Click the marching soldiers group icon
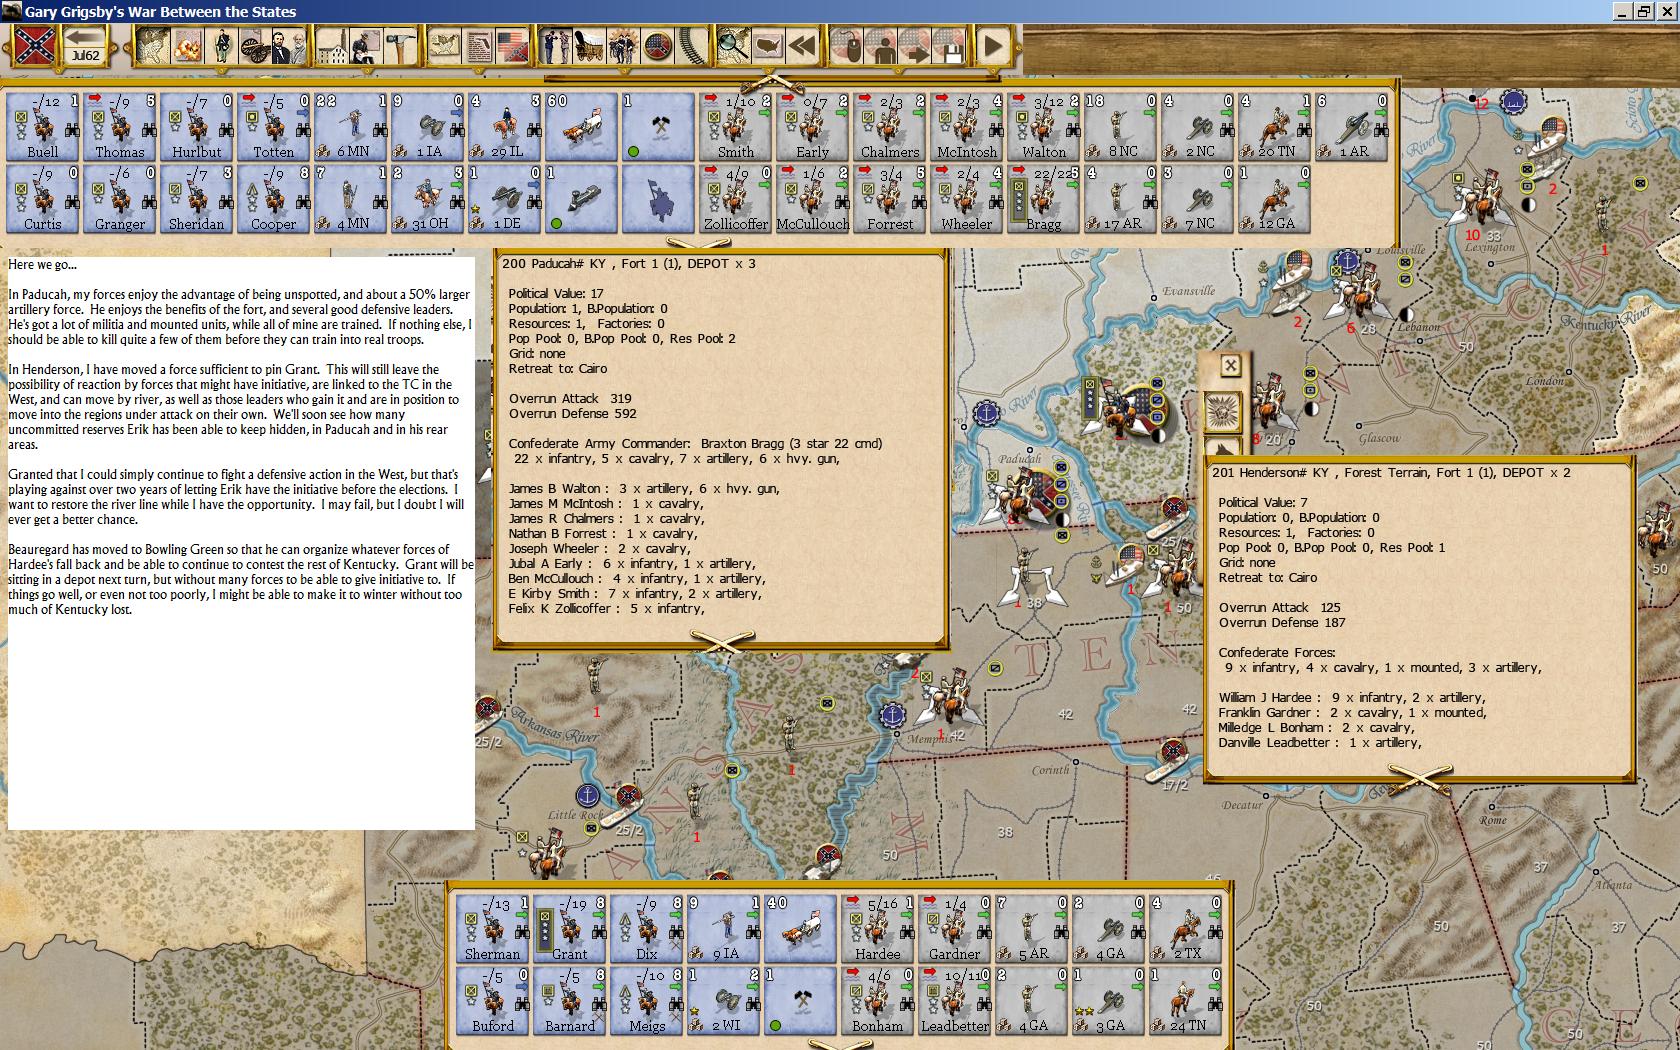This screenshot has width=1680, height=1050. 622,46
